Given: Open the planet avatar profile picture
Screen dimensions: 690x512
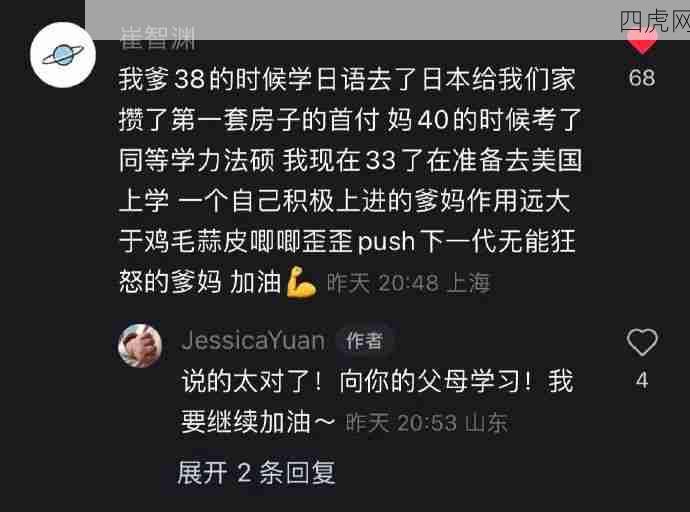Looking at the screenshot, I should pyautogui.click(x=63, y=55).
